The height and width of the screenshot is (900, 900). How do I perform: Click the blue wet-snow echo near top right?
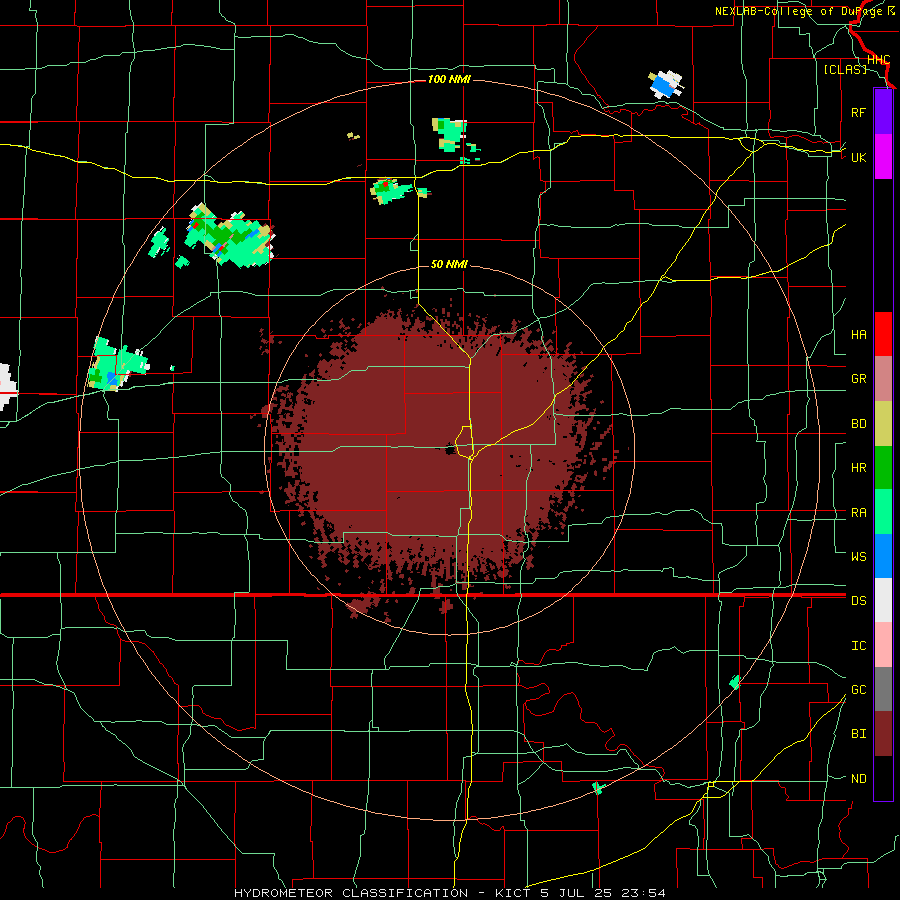(x=664, y=86)
